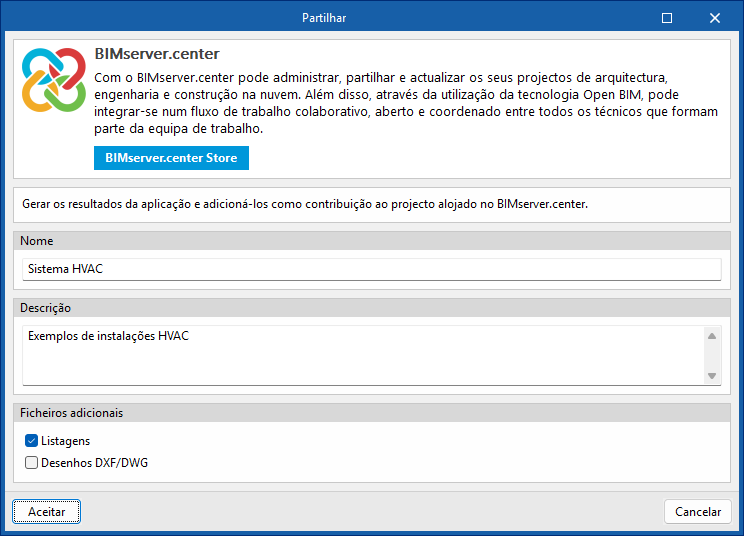Viewport: 744px width, 536px height.
Task: Open the BIMserver.center Store
Action: pyautogui.click(x=171, y=158)
